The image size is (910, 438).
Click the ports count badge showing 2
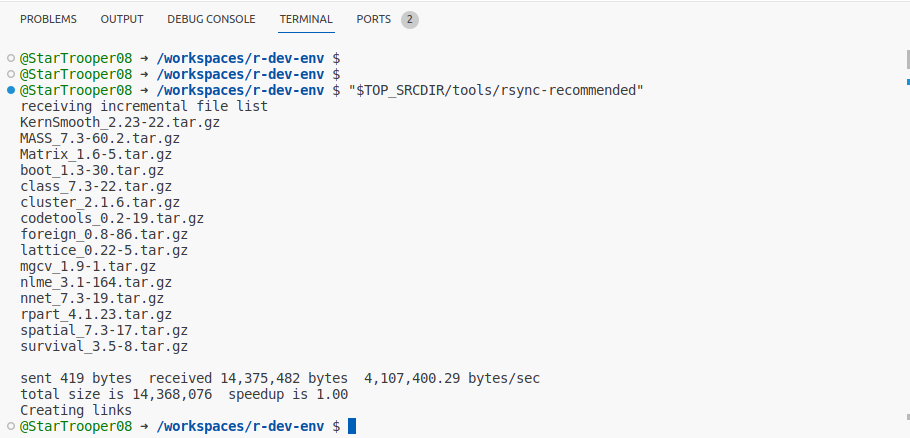tap(410, 20)
